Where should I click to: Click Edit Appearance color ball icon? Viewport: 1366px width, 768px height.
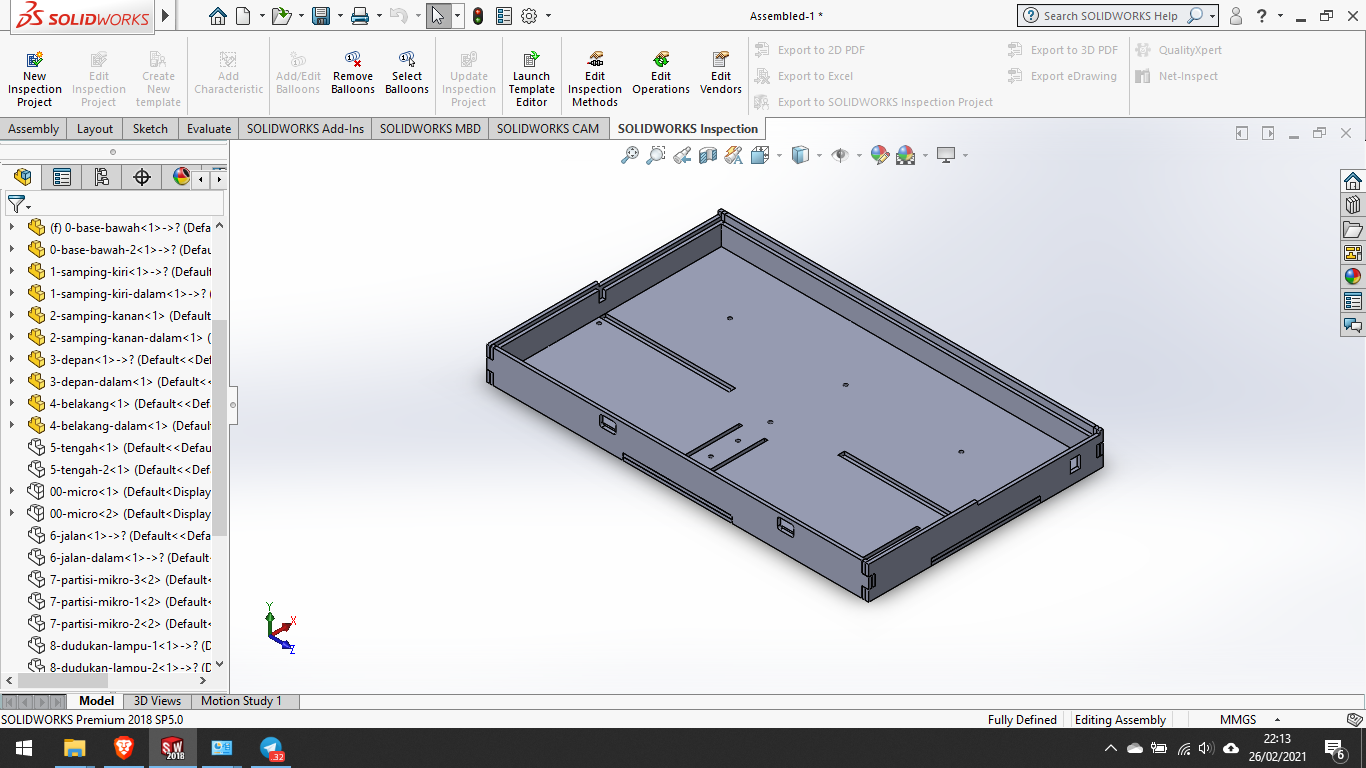pyautogui.click(x=879, y=155)
